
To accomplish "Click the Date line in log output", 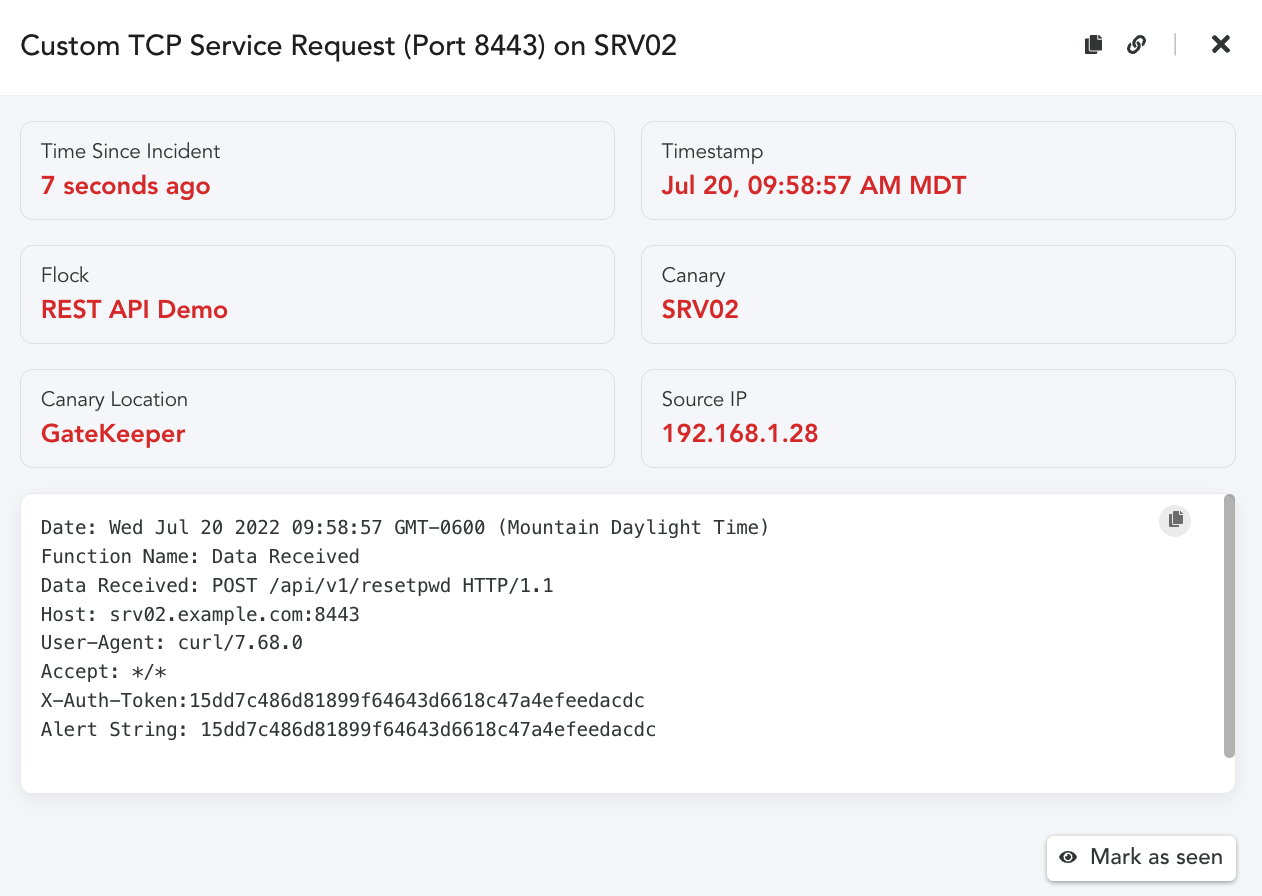I will [x=404, y=527].
